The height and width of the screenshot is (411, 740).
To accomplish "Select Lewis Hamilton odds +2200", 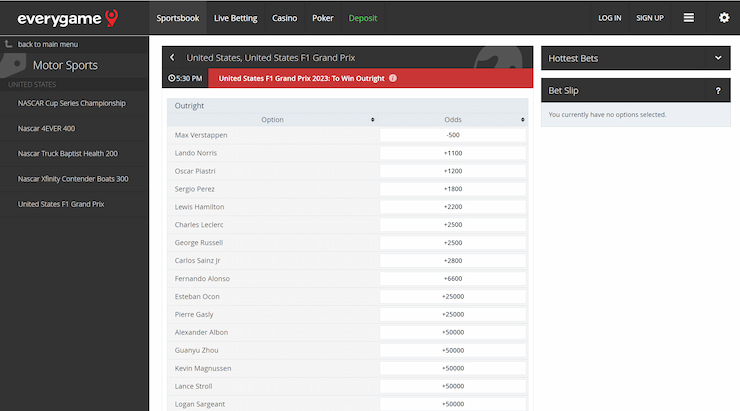I will (x=453, y=207).
